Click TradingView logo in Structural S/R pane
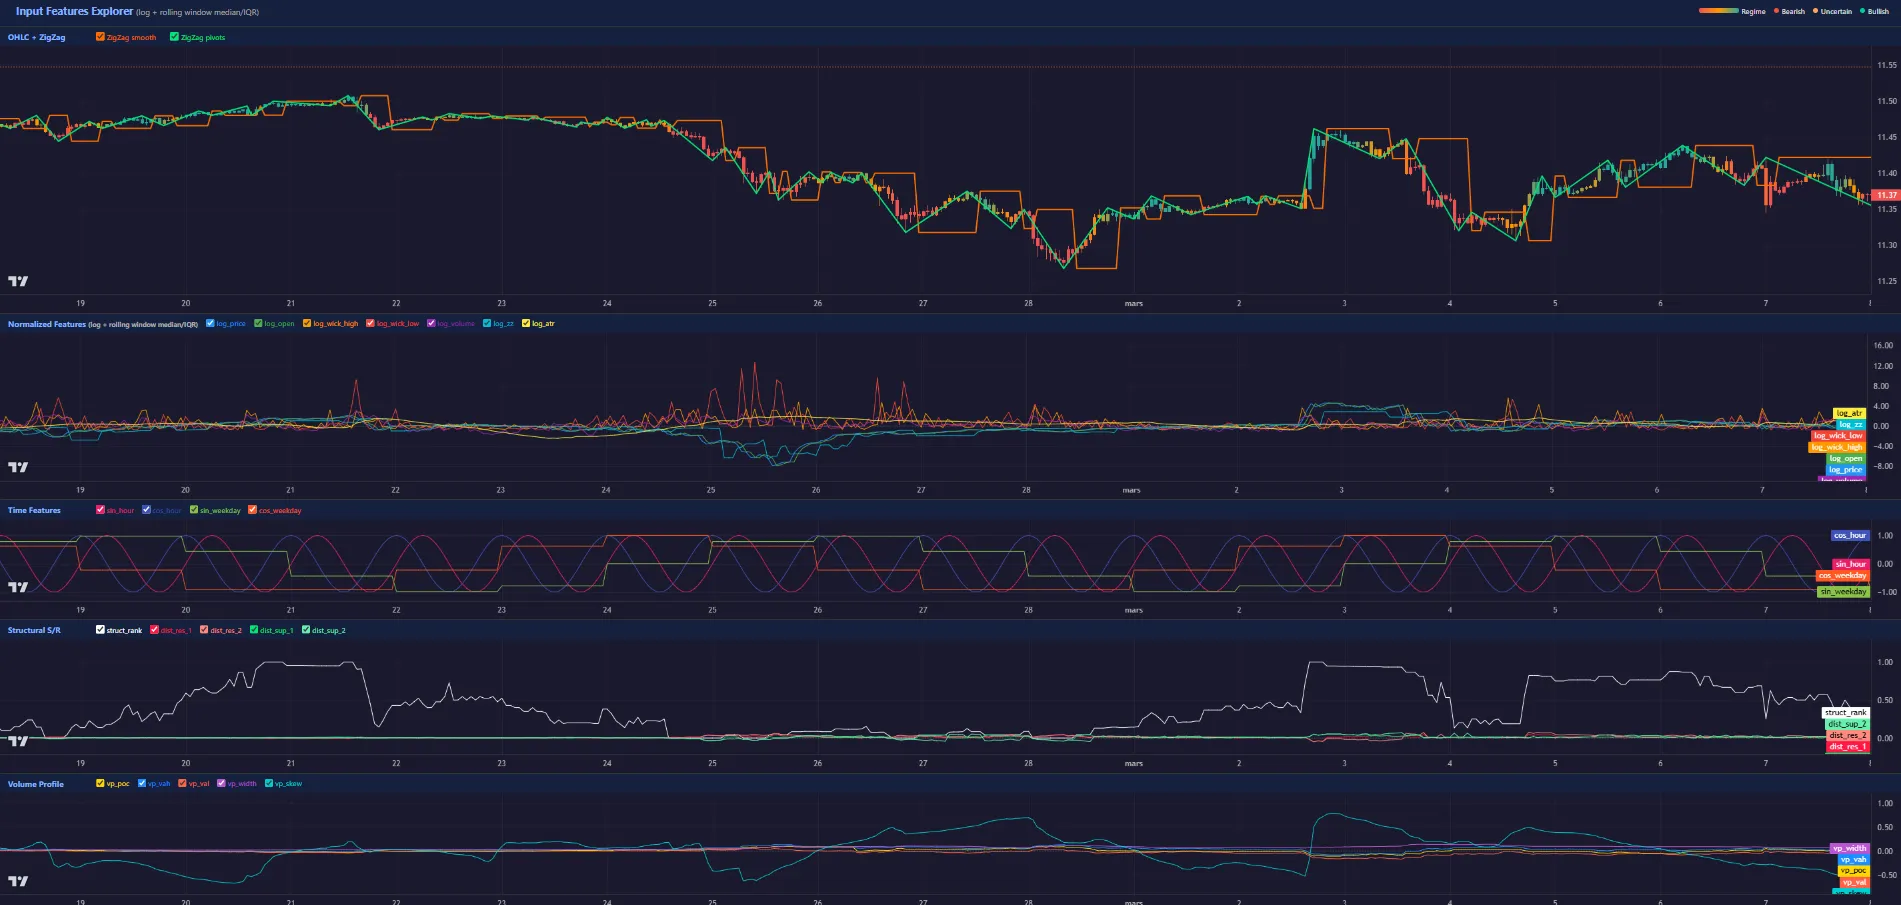Viewport: 1901px width, 905px height. pyautogui.click(x=18, y=741)
